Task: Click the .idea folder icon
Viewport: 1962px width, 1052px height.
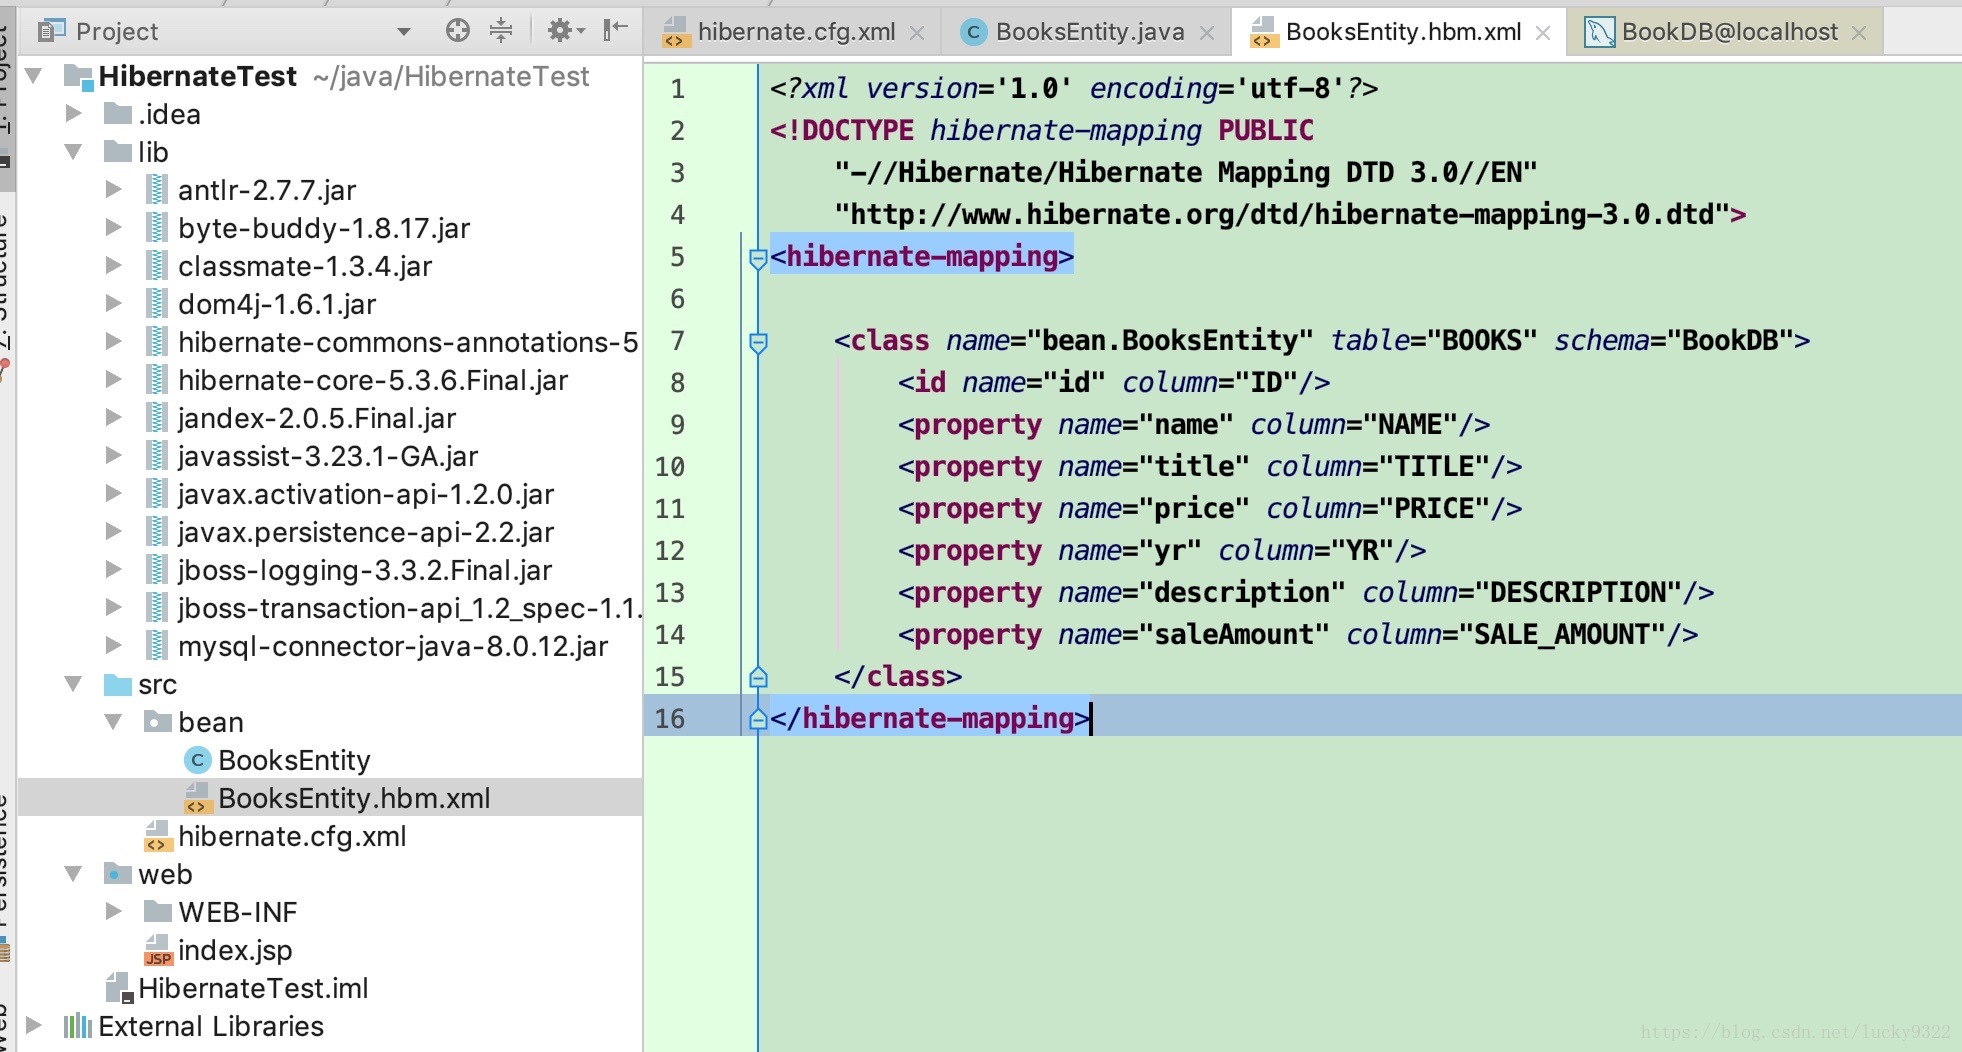Action: 118,114
